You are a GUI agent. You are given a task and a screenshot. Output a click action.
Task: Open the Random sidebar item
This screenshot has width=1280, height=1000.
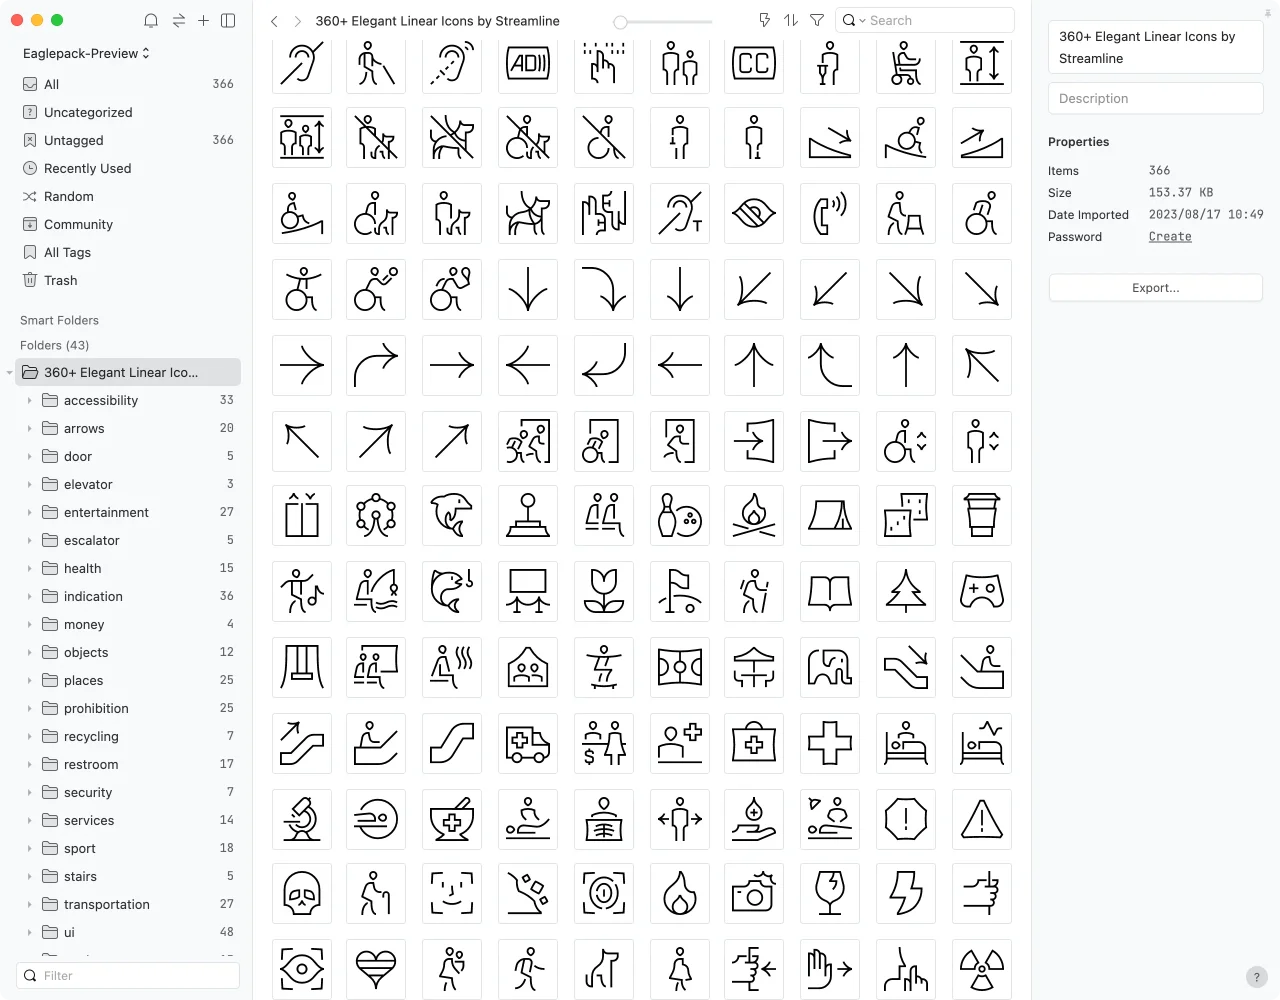68,197
